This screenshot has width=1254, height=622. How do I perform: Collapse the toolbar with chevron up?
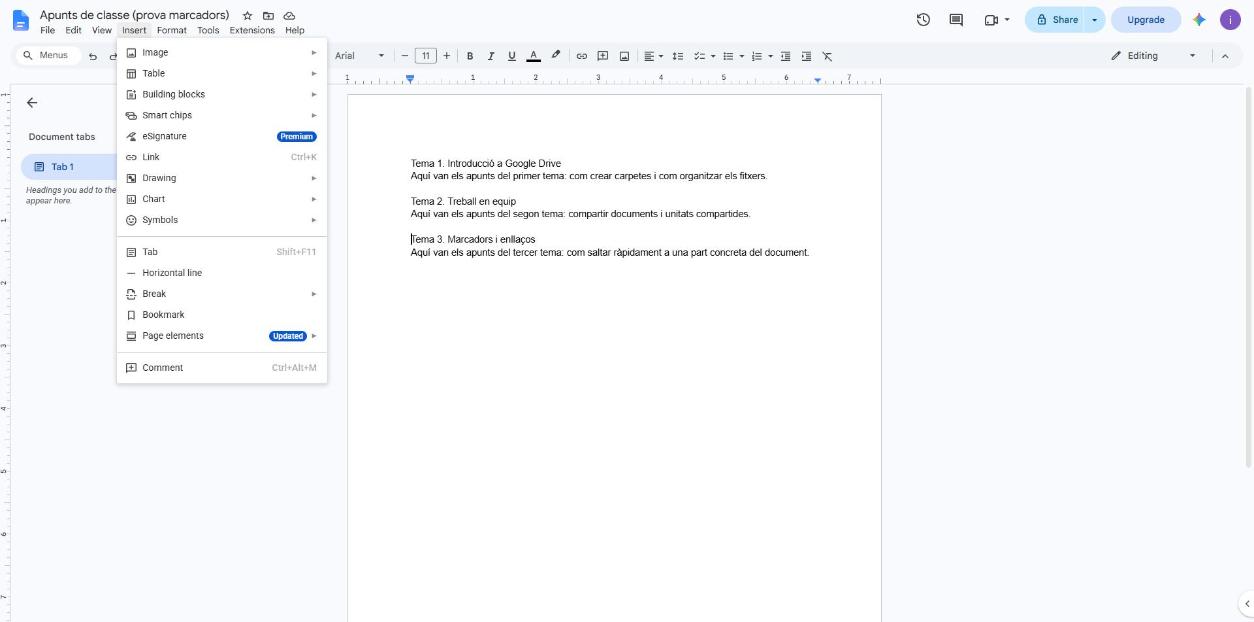coord(1225,56)
